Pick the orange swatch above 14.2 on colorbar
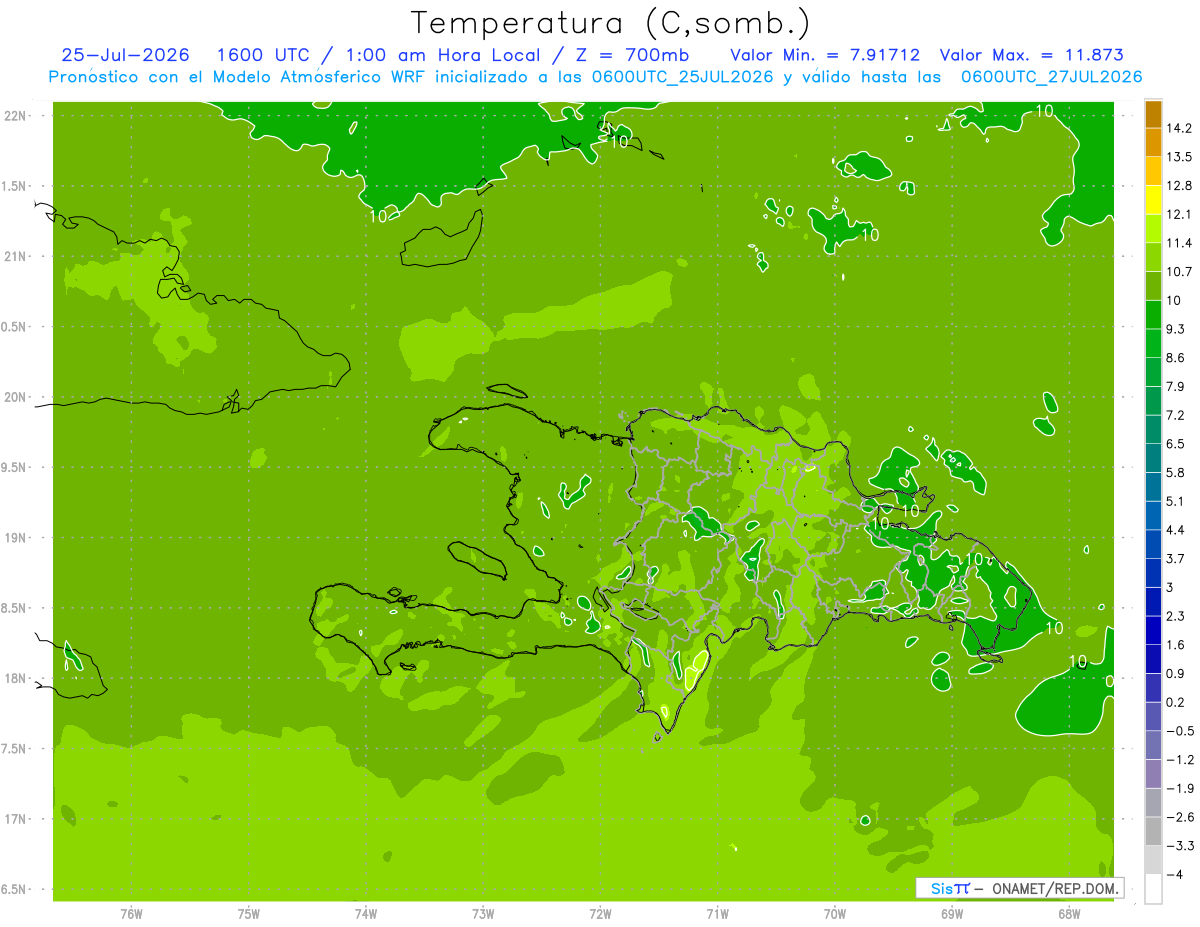Screen dimensions: 1200x927 1153,114
